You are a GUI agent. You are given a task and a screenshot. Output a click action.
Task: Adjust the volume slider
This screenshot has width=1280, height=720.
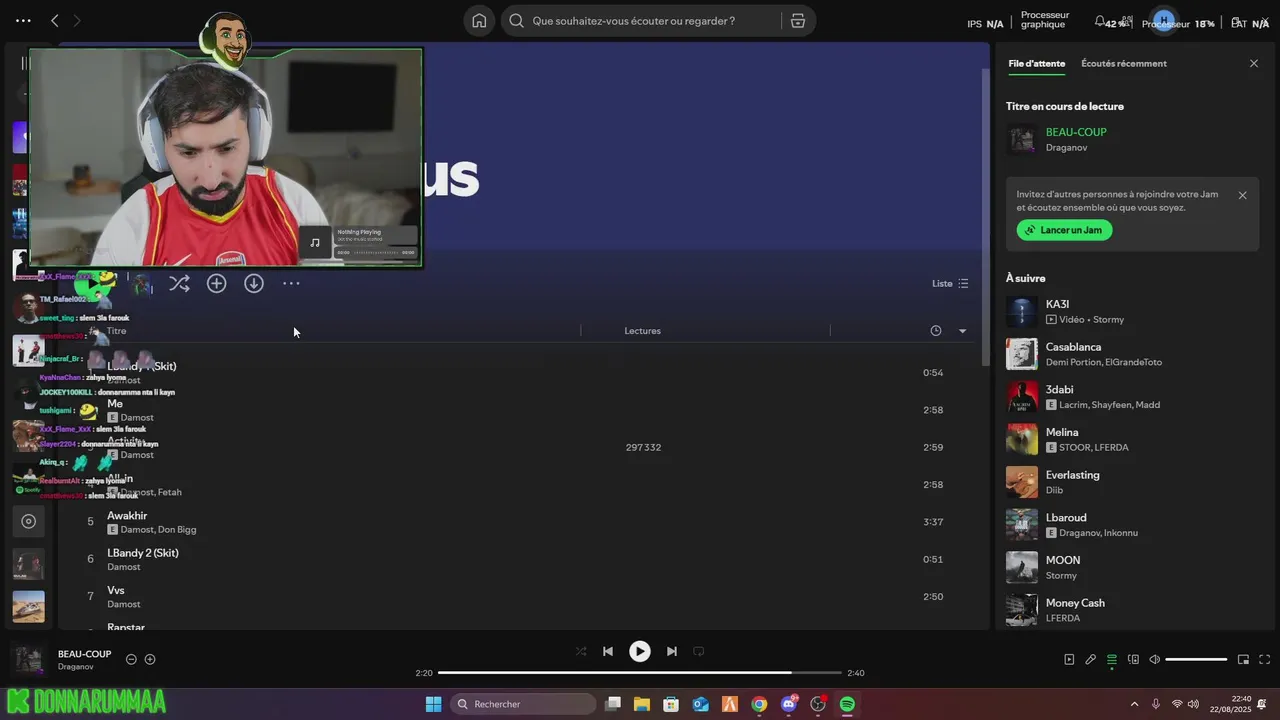coord(1196,660)
